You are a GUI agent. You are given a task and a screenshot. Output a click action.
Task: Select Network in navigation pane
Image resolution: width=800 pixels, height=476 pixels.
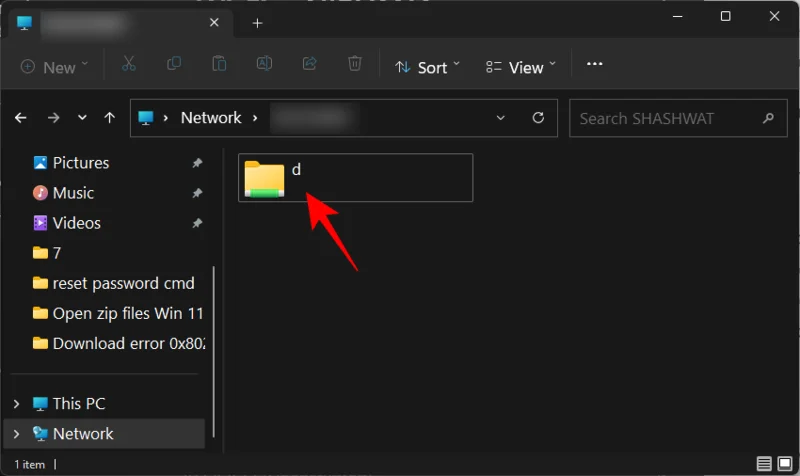104,434
